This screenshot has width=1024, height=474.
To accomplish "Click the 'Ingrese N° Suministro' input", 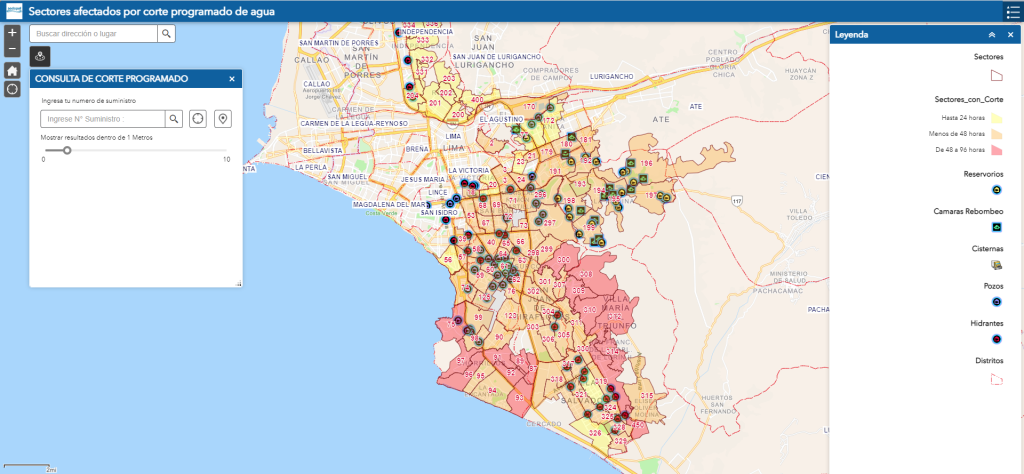I will pyautogui.click(x=102, y=119).
